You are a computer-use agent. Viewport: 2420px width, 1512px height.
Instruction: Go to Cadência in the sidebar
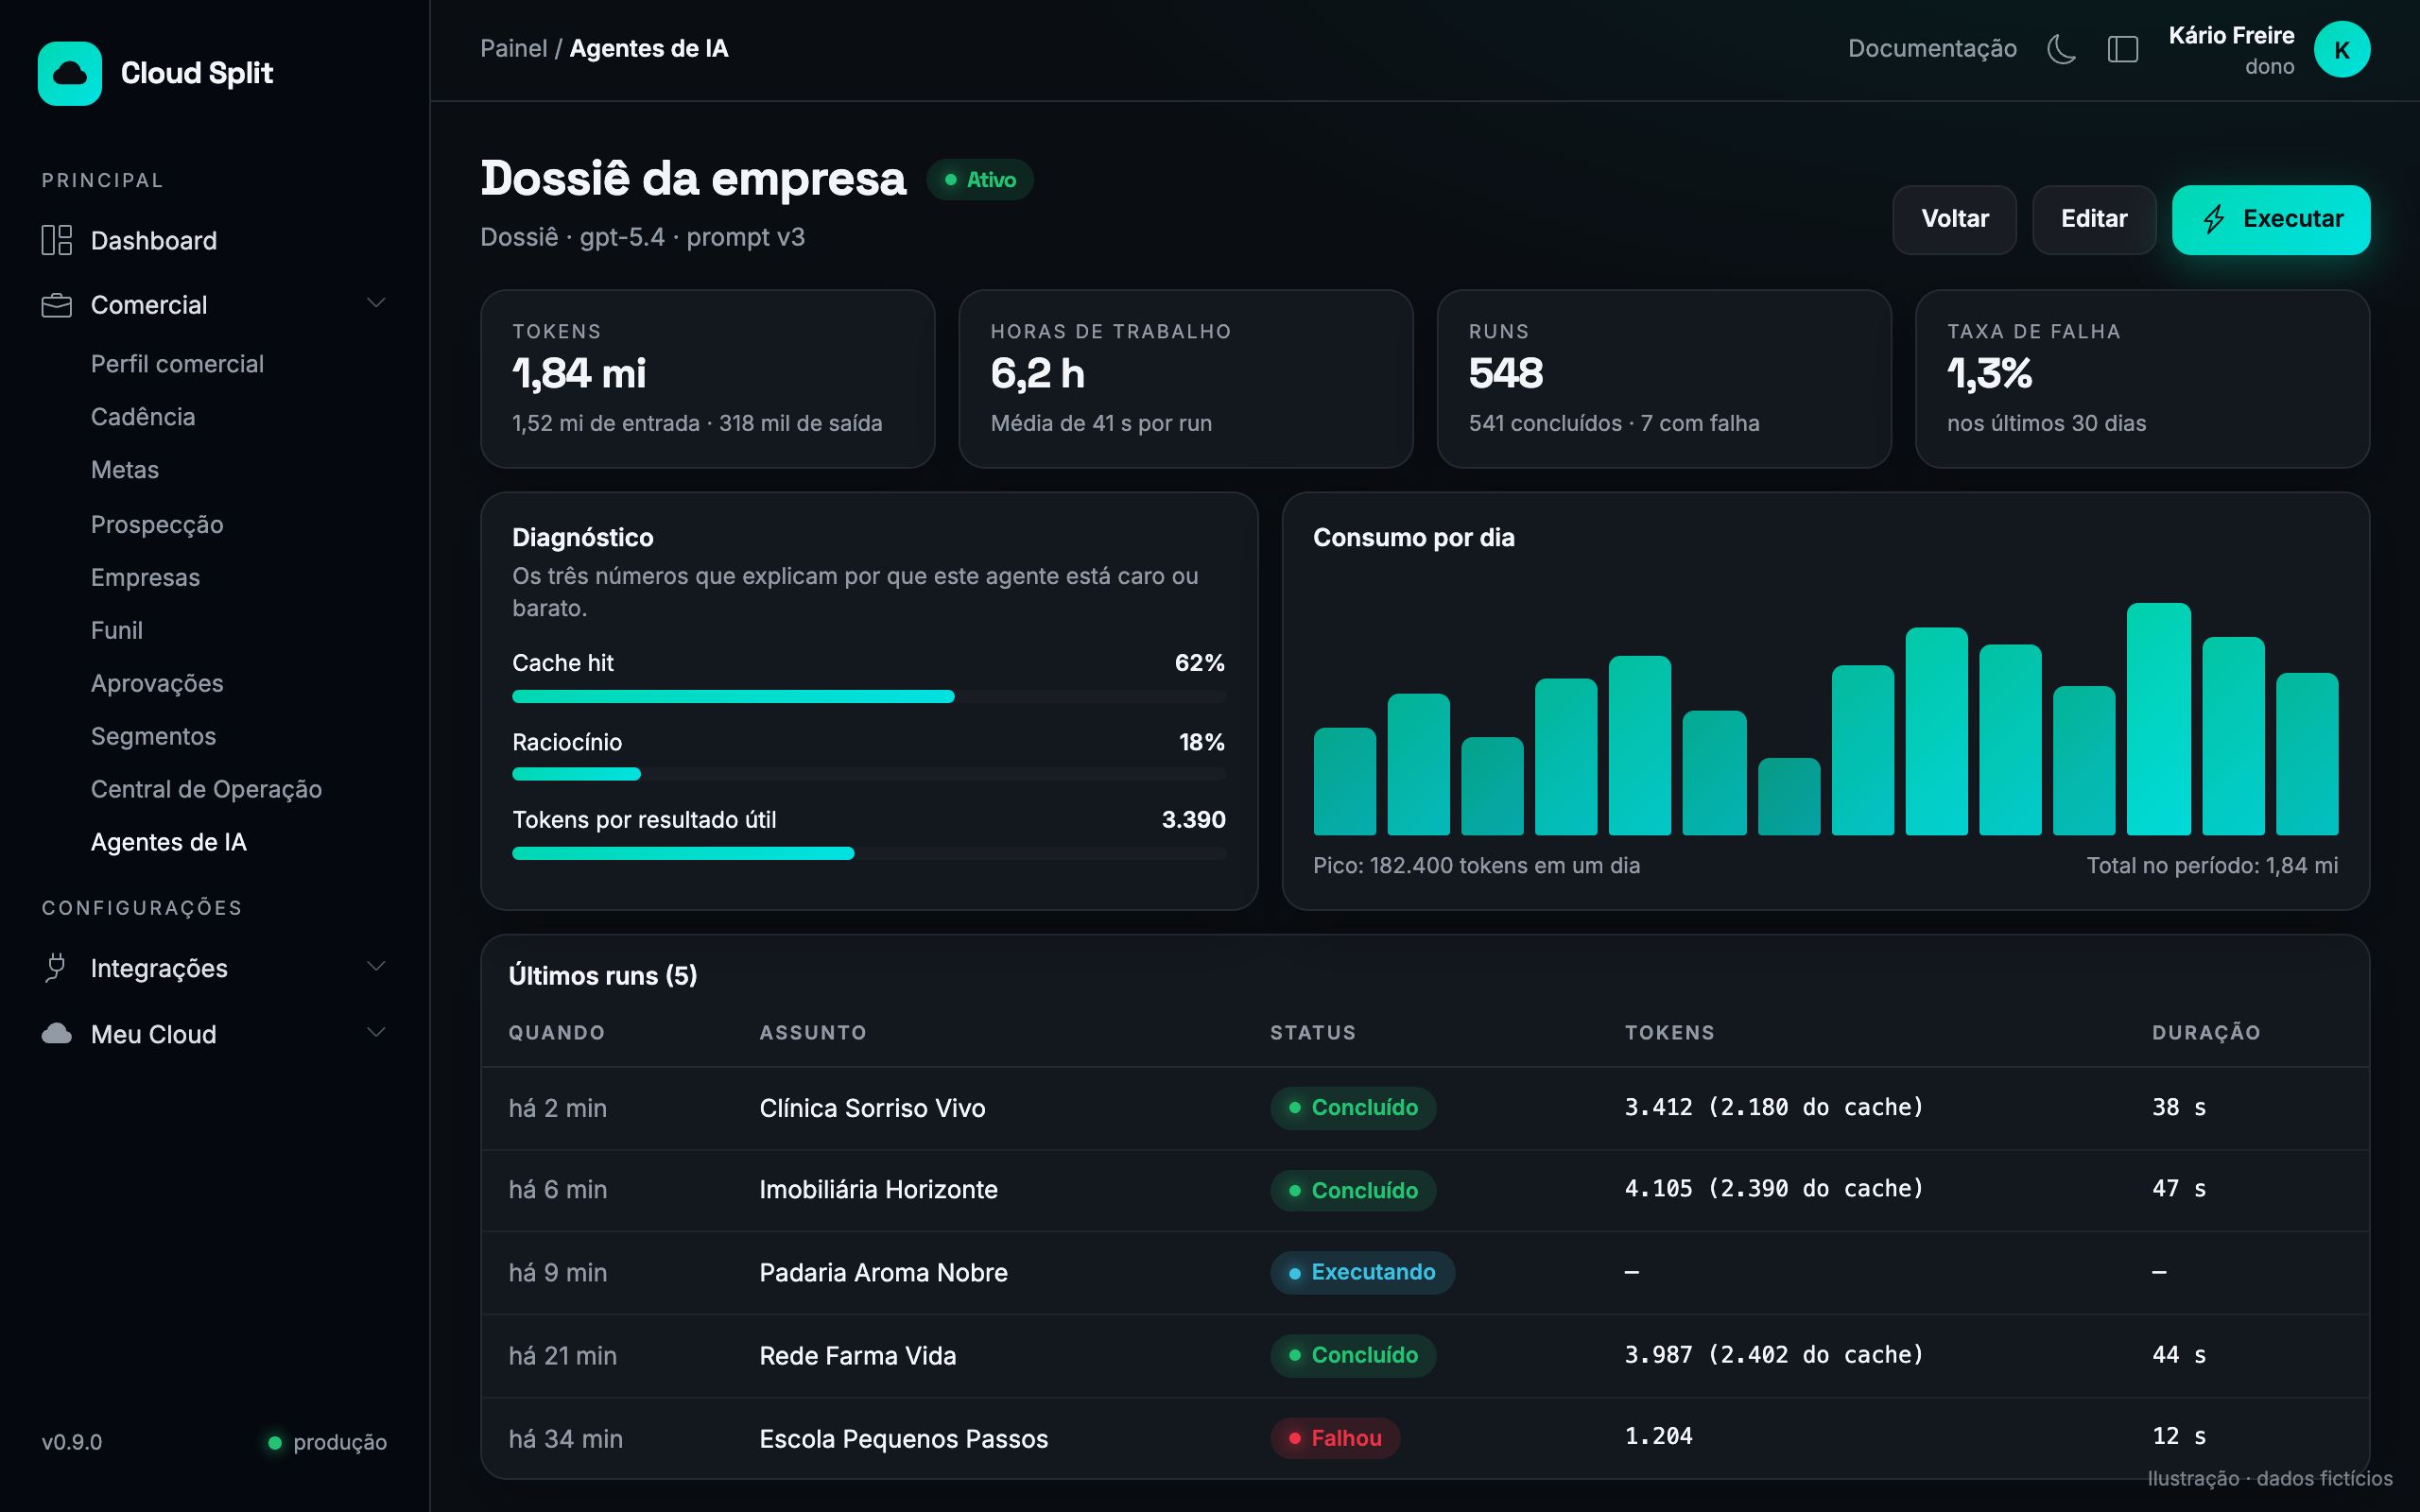[143, 417]
